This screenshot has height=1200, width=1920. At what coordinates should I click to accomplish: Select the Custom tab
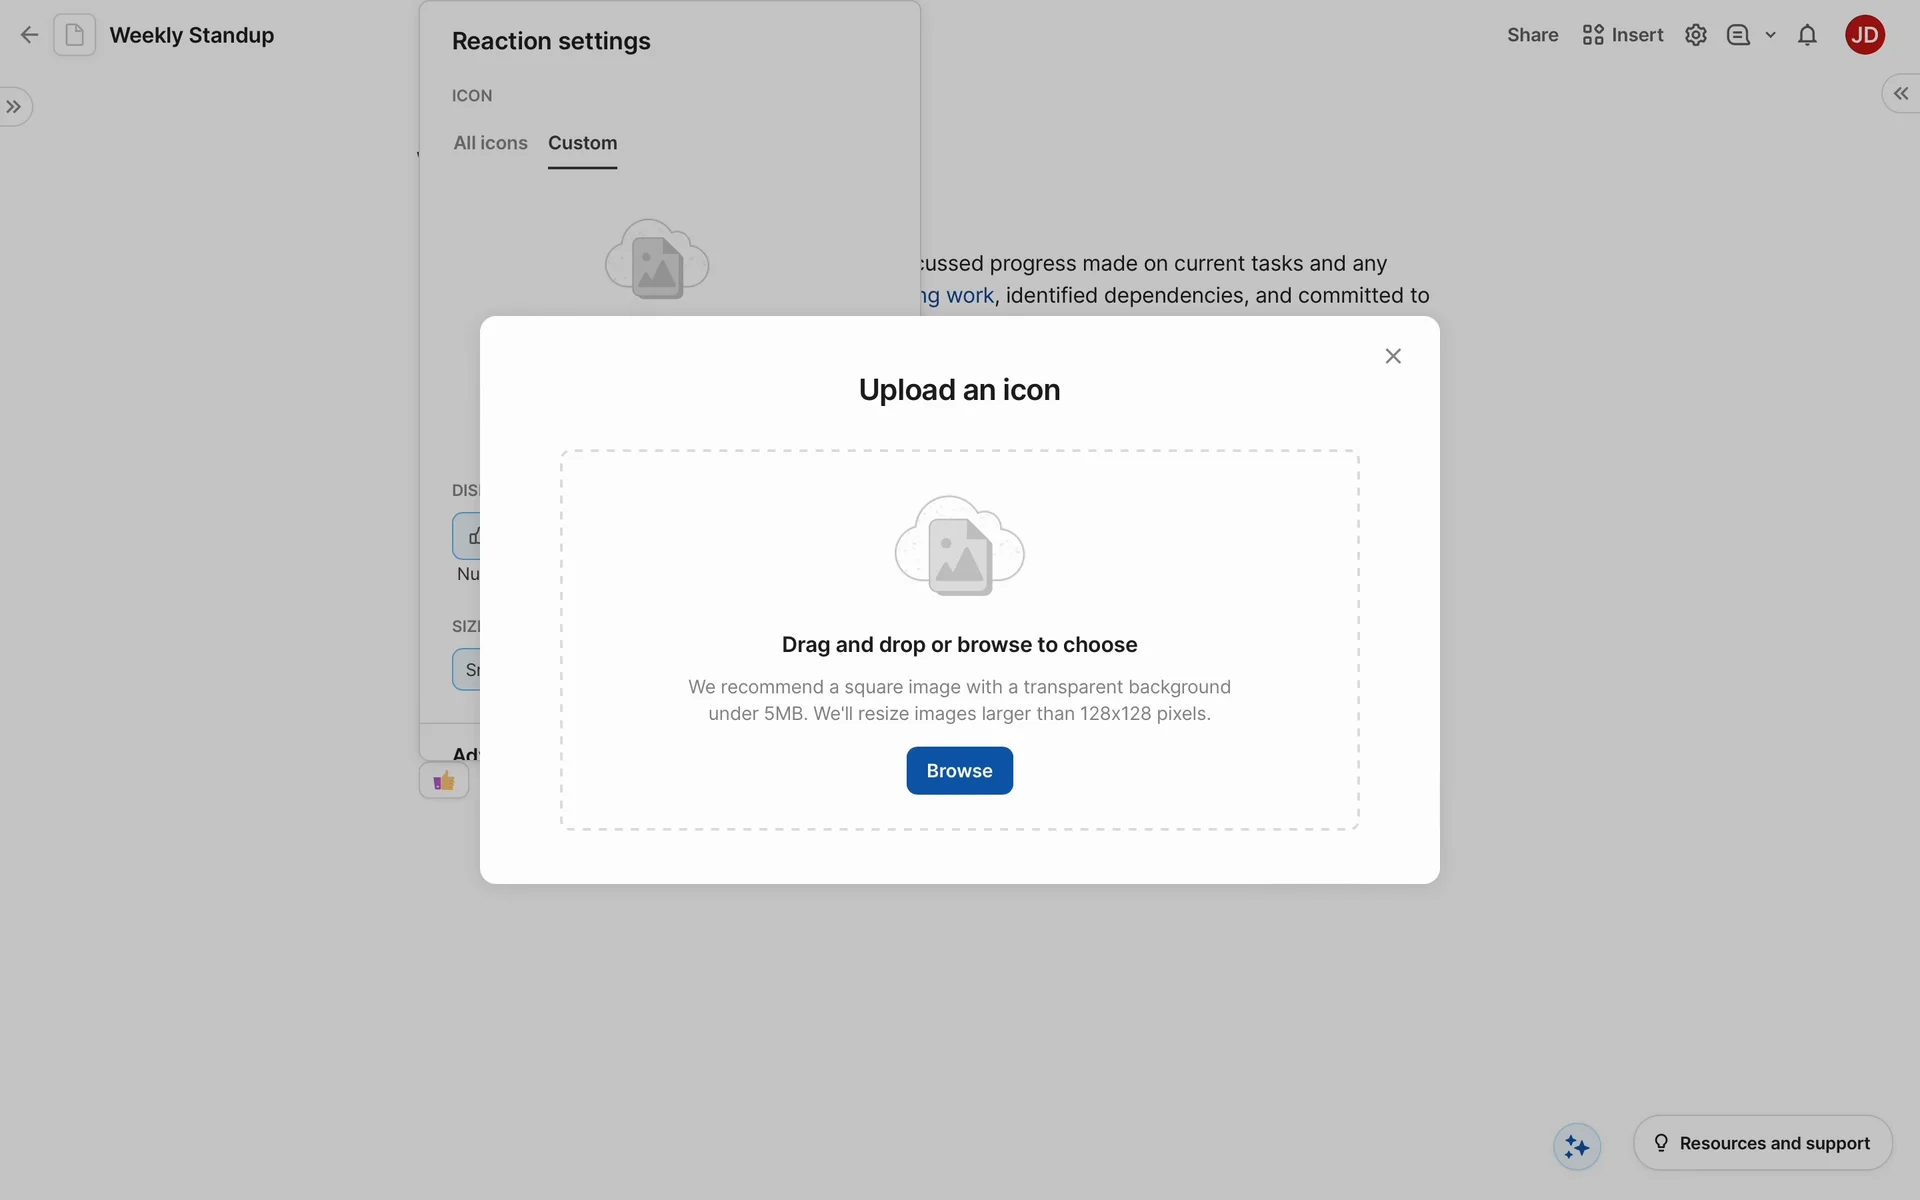(x=582, y=143)
